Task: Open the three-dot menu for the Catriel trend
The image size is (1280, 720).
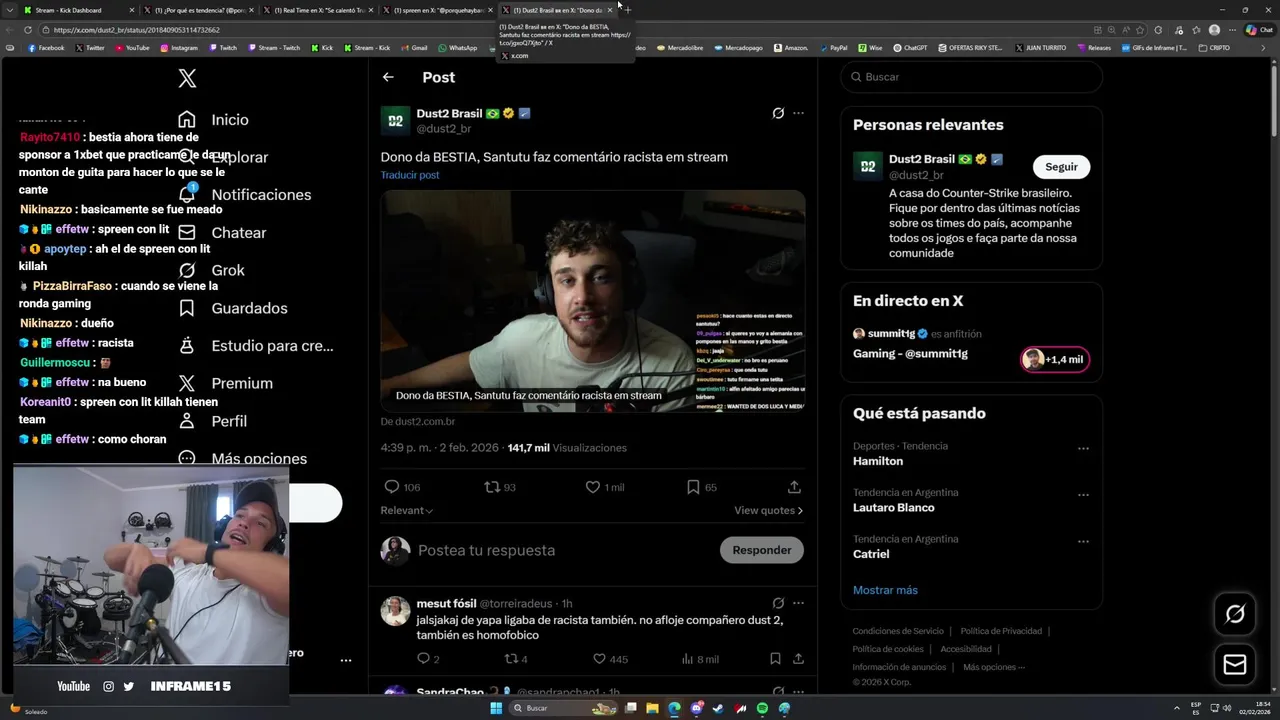Action: pos(1083,541)
